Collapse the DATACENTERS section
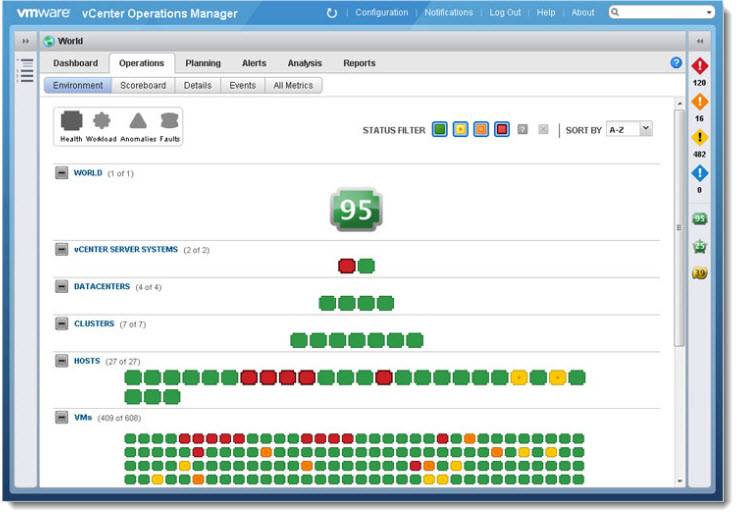The image size is (739, 517). pos(61,287)
